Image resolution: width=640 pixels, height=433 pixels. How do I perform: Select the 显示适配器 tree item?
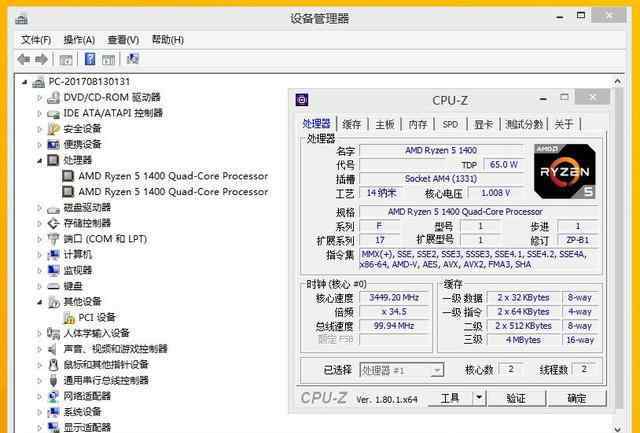pos(87,427)
